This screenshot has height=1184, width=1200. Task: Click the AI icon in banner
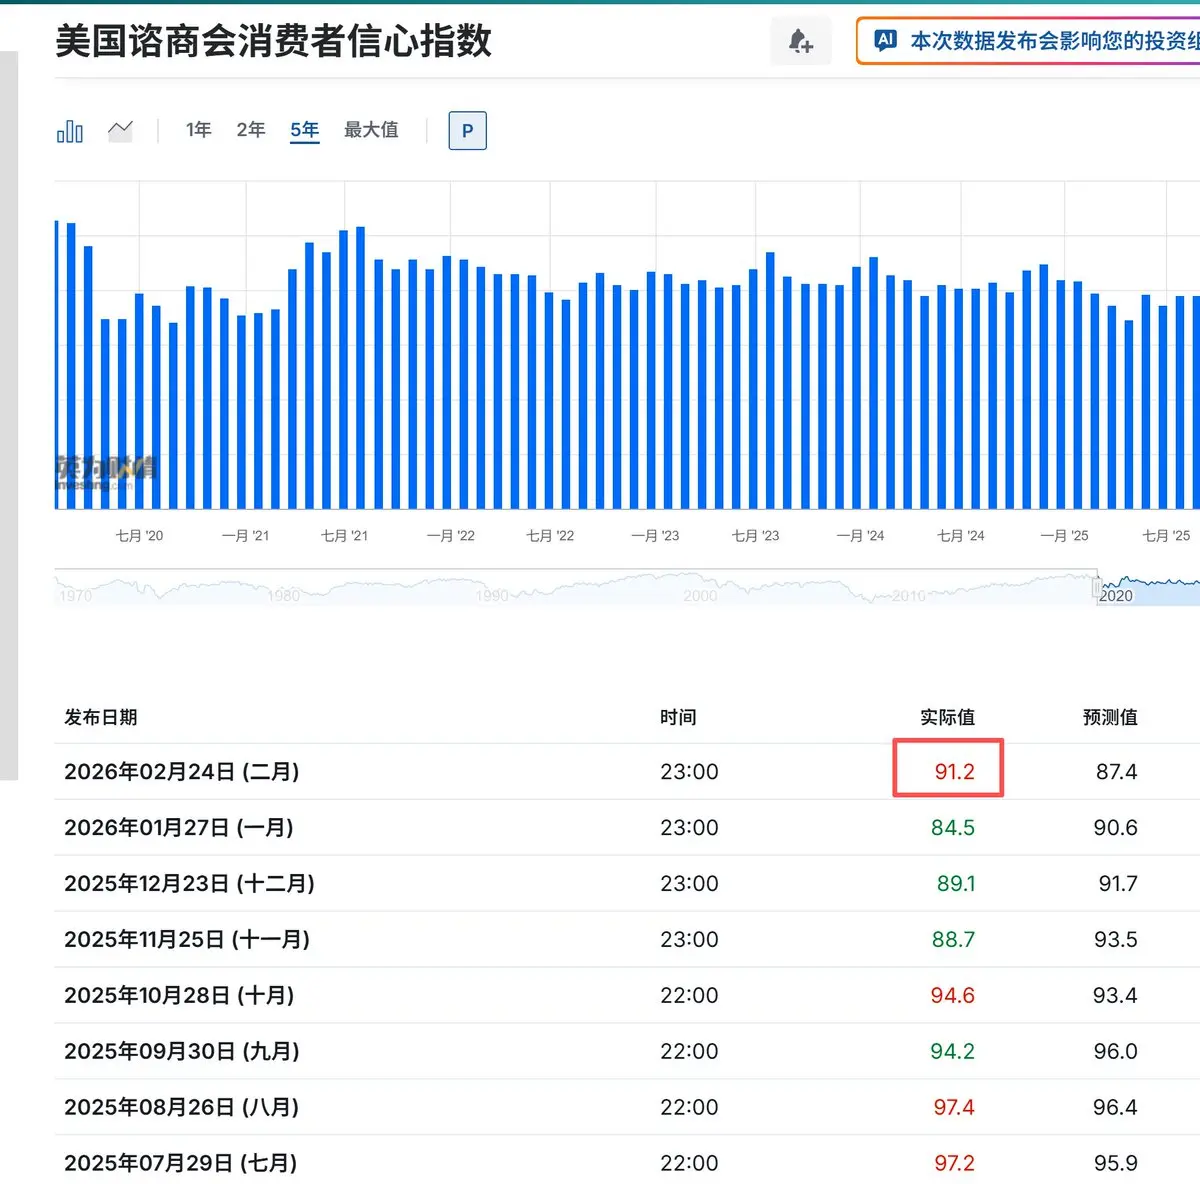click(x=885, y=41)
